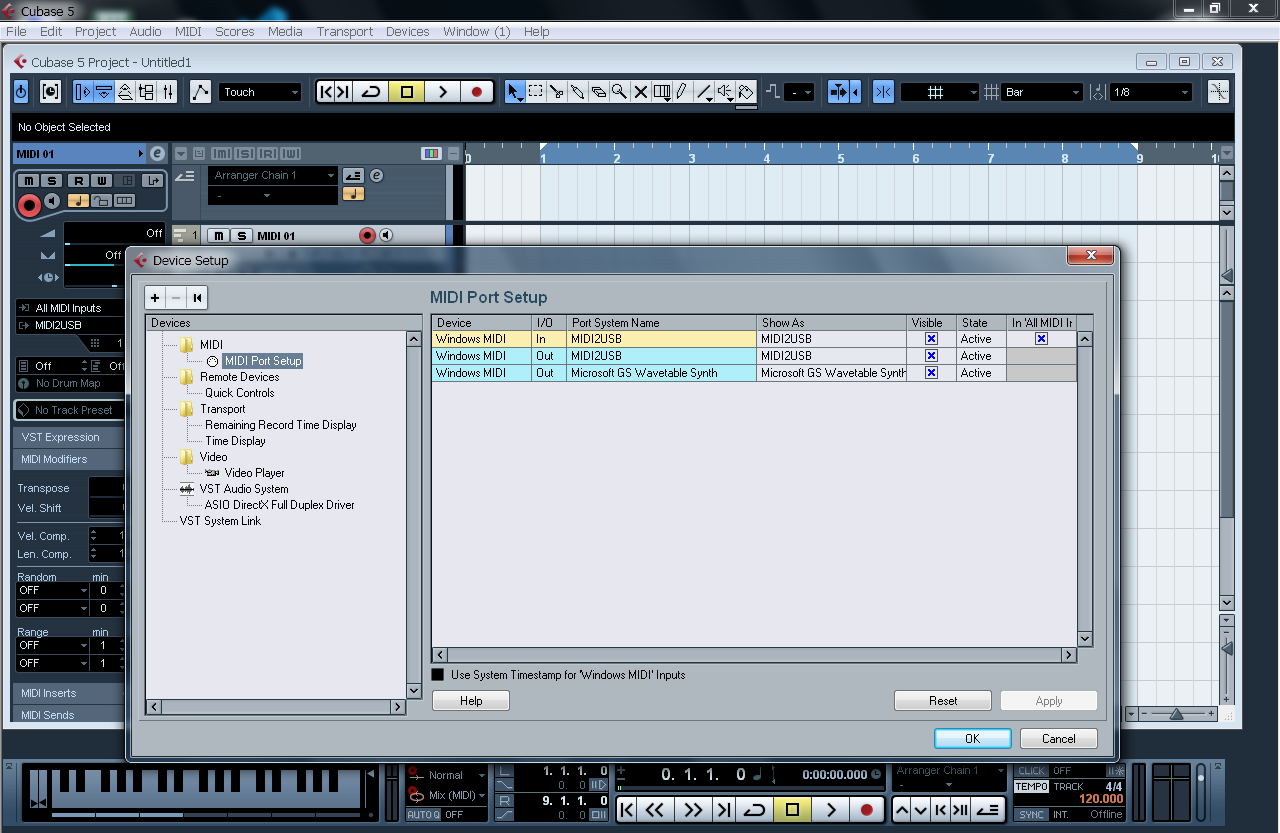The width and height of the screenshot is (1280, 833).
Task: Select ASIO DirectX Full Duplex Driver
Action: click(x=280, y=505)
